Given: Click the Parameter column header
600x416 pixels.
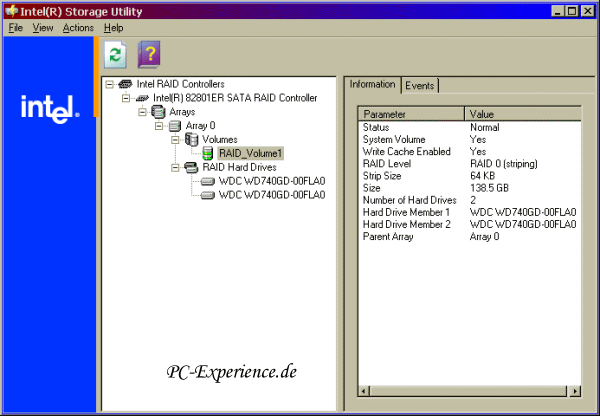Looking at the screenshot, I should pyautogui.click(x=411, y=114).
